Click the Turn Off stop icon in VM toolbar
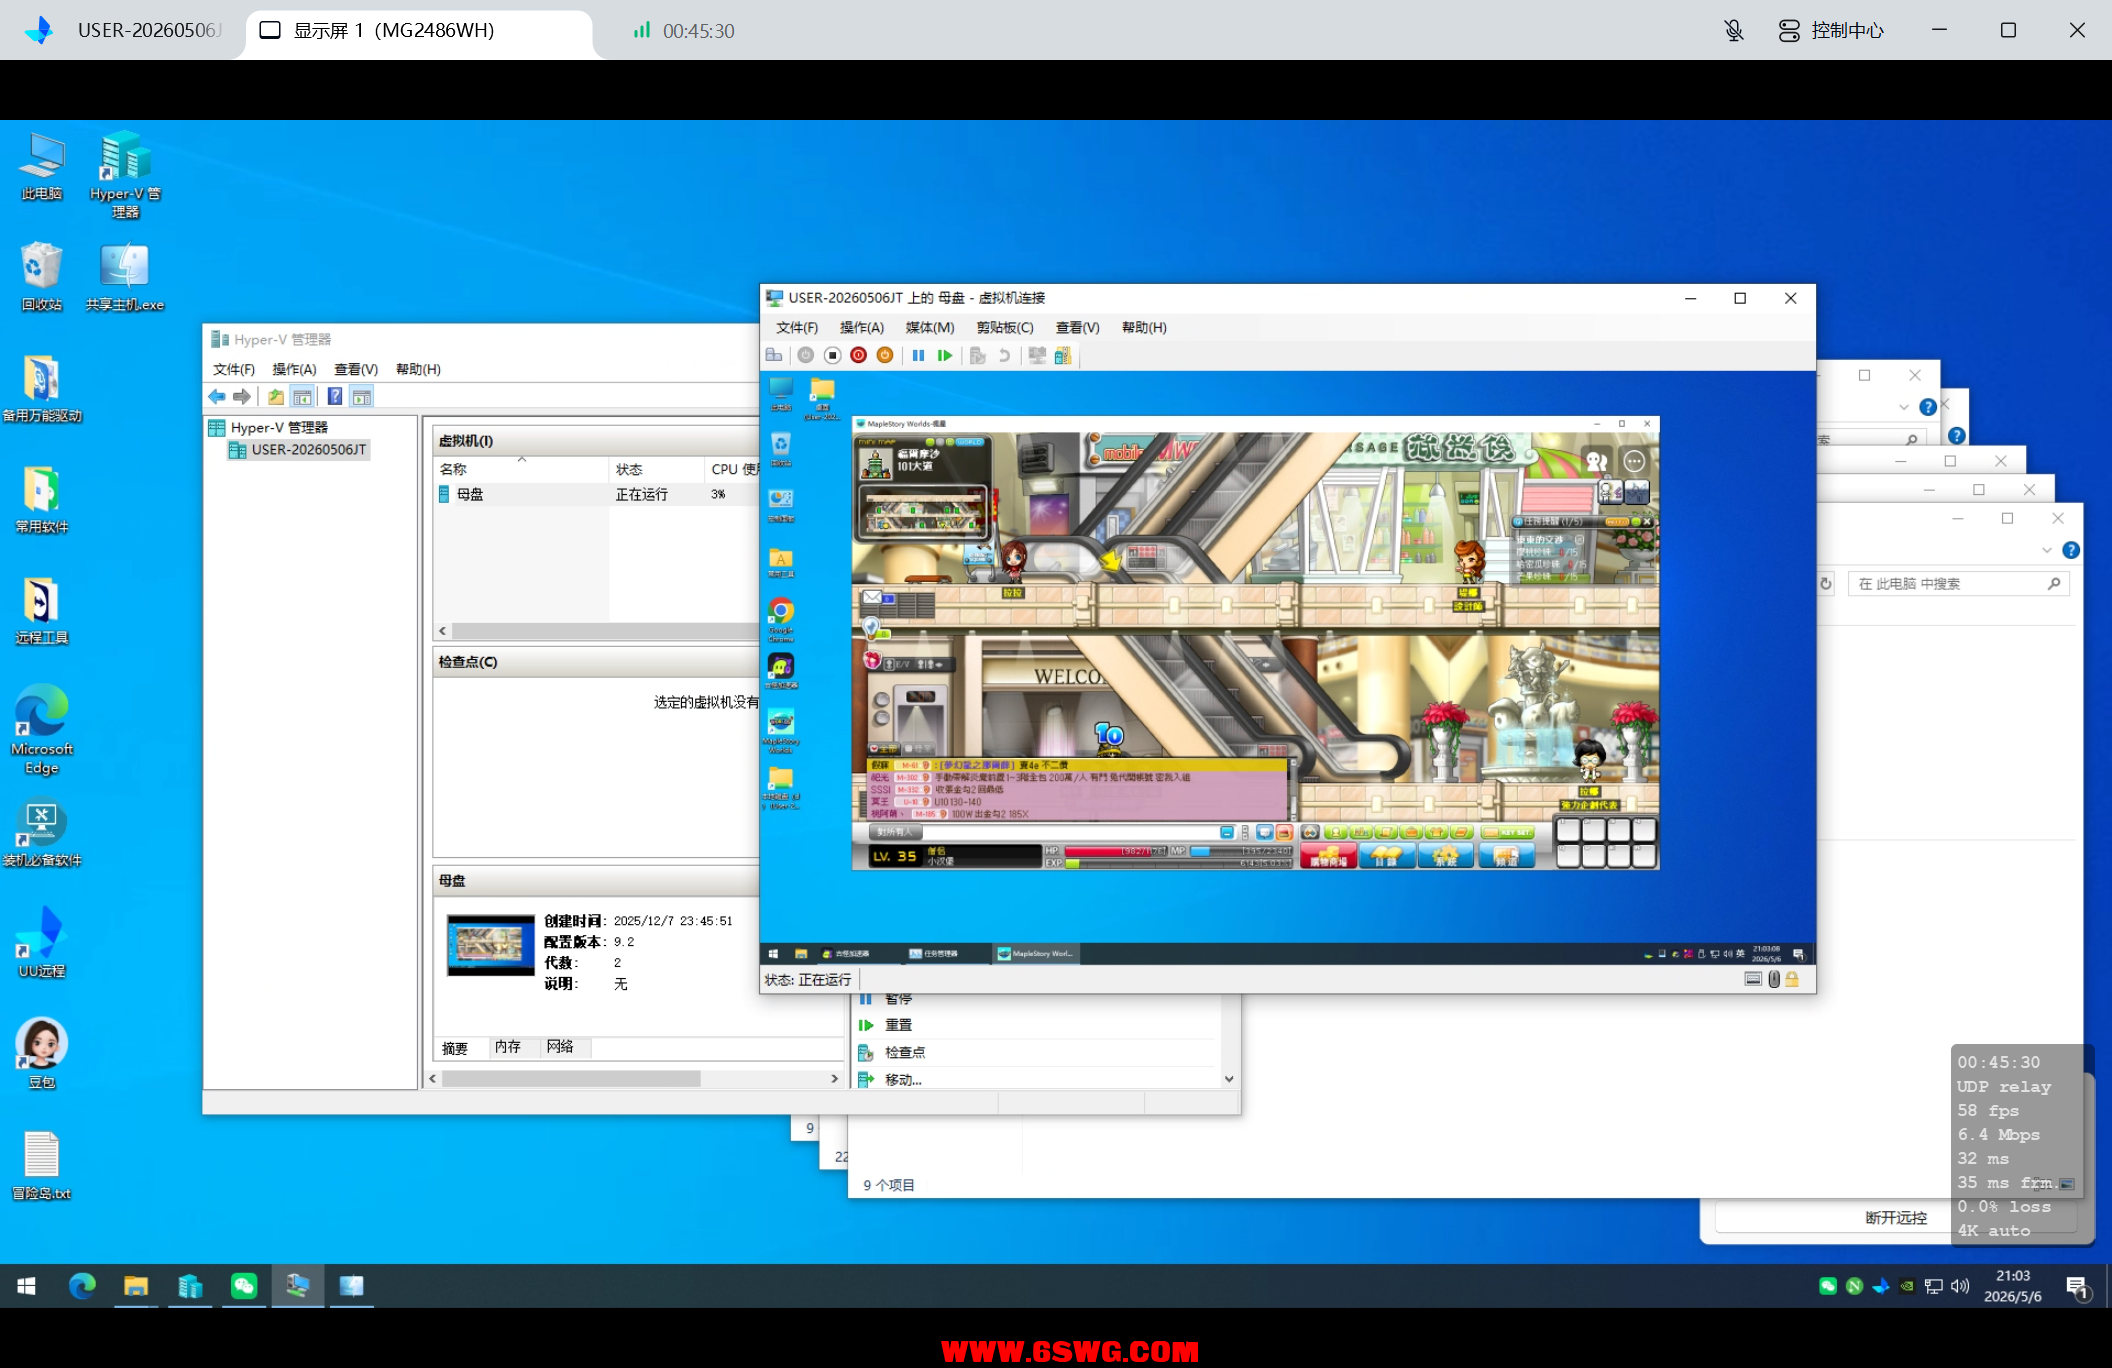This screenshot has width=2112, height=1368. [x=832, y=355]
